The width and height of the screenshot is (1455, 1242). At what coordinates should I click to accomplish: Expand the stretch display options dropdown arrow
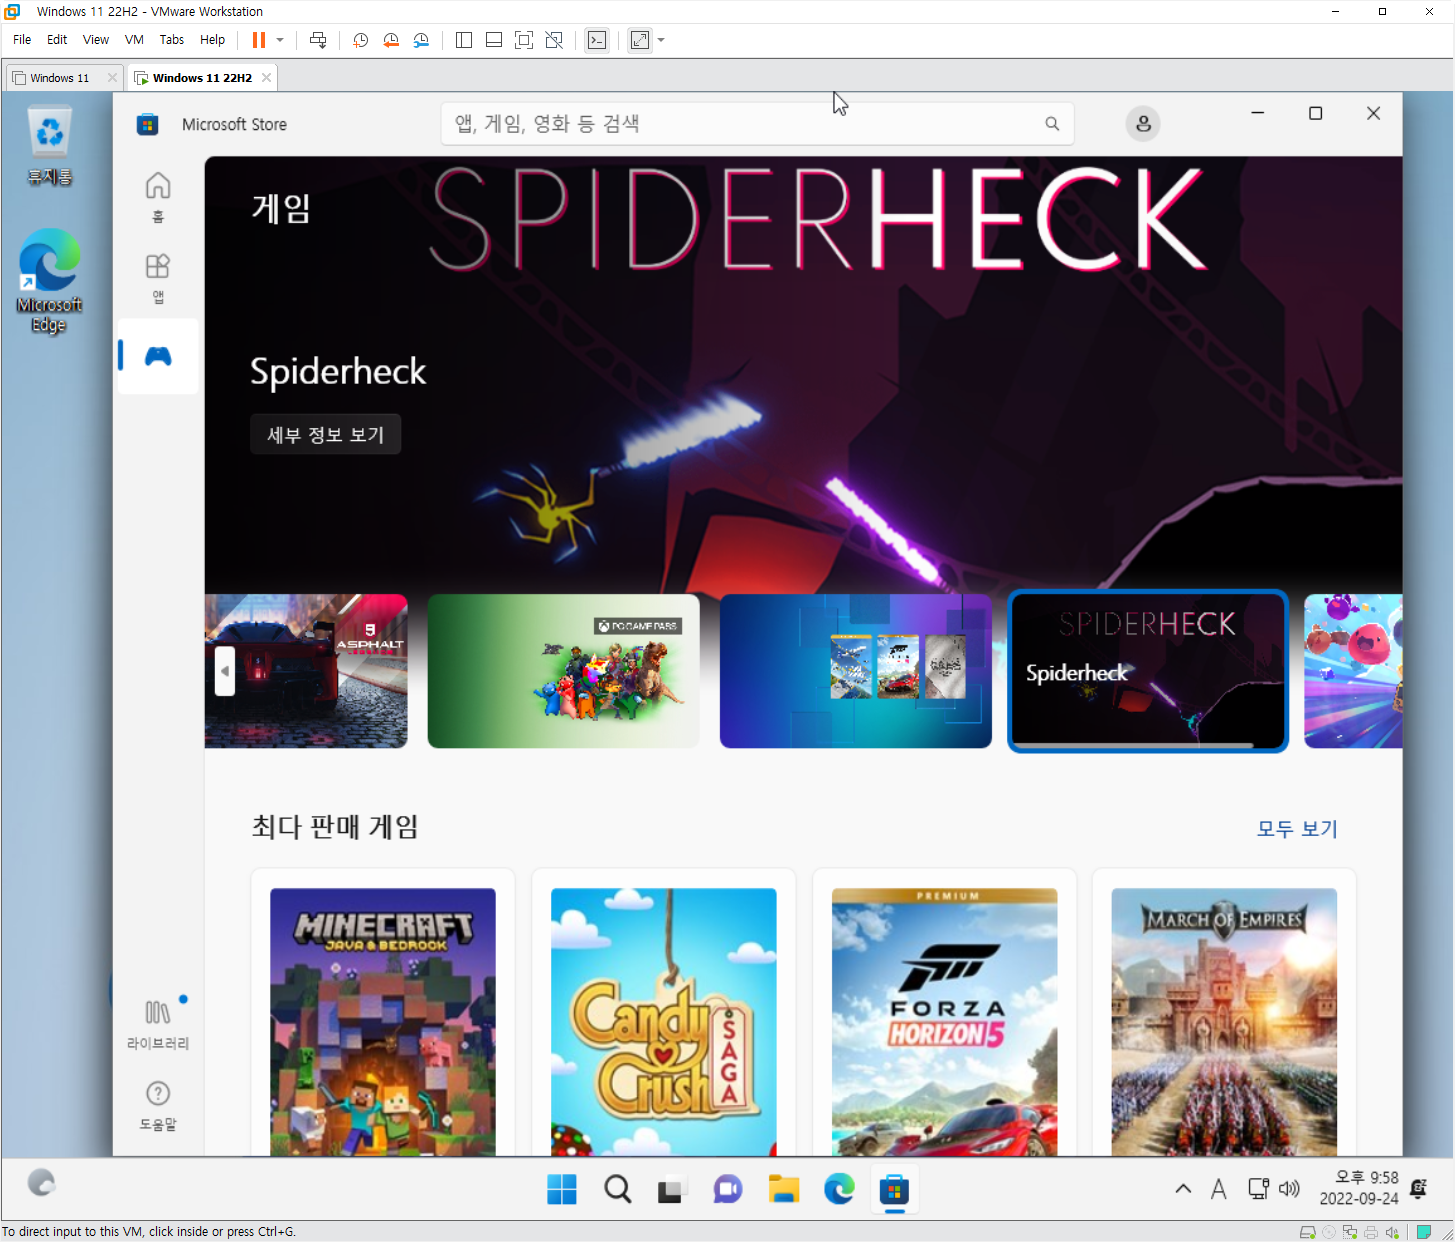[661, 40]
